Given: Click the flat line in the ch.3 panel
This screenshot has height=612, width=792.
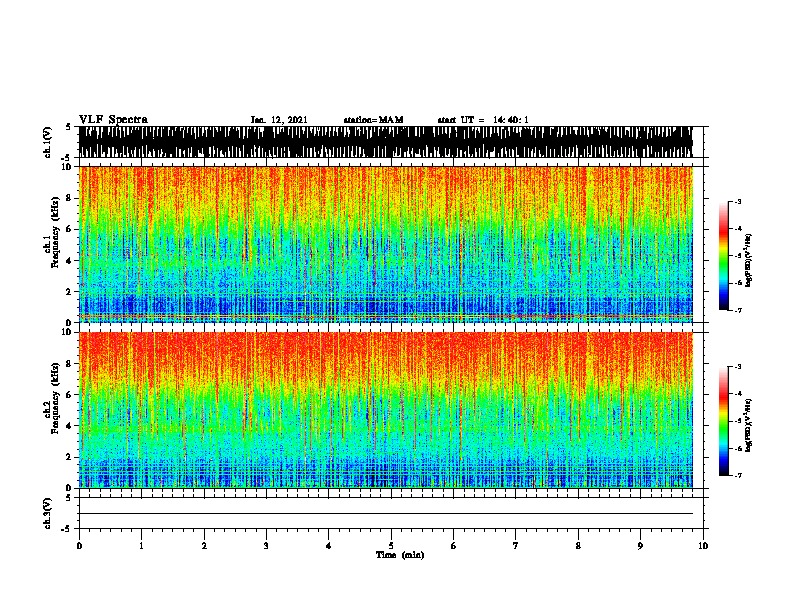Looking at the screenshot, I should (x=385, y=514).
